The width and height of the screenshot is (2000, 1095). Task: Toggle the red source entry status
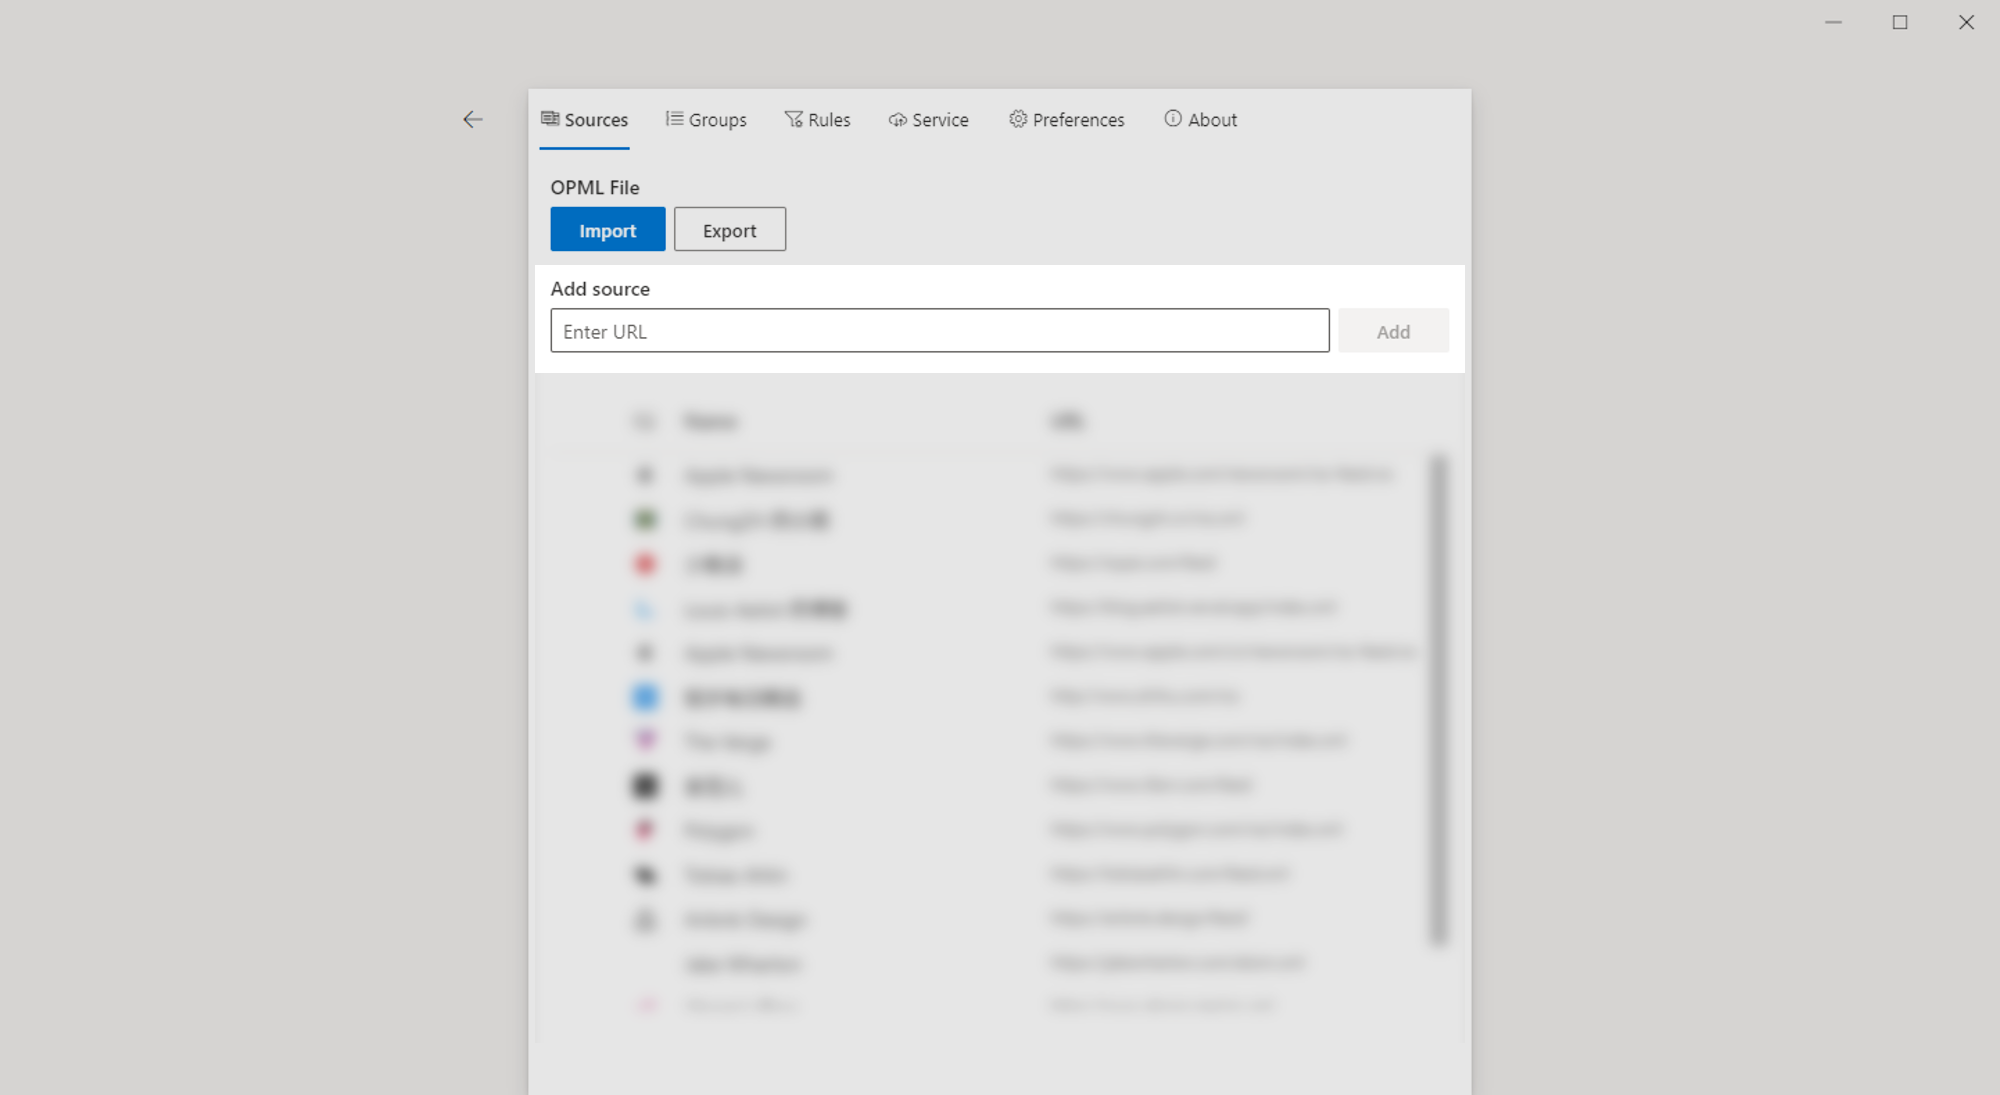644,562
